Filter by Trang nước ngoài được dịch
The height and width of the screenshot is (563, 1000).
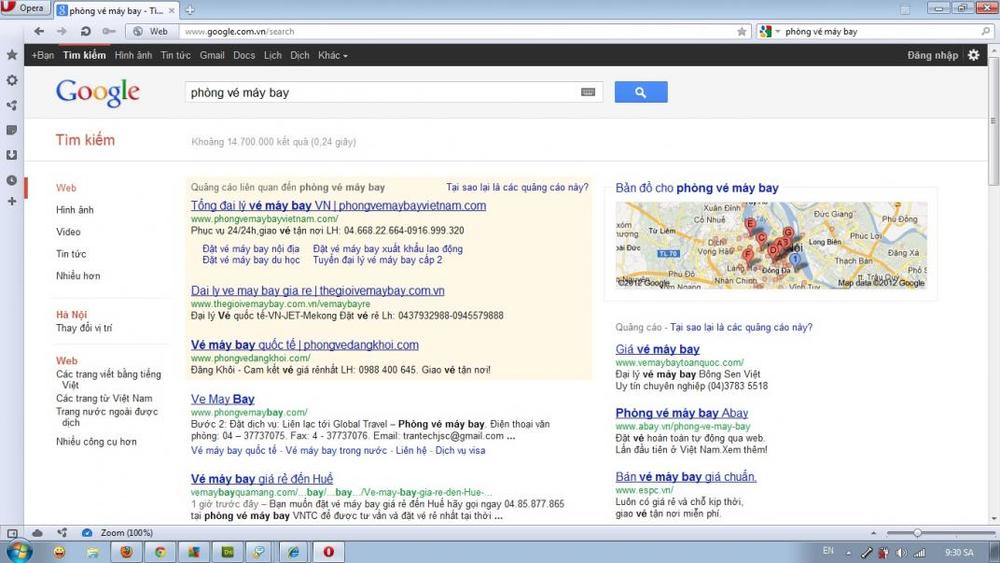point(107,417)
